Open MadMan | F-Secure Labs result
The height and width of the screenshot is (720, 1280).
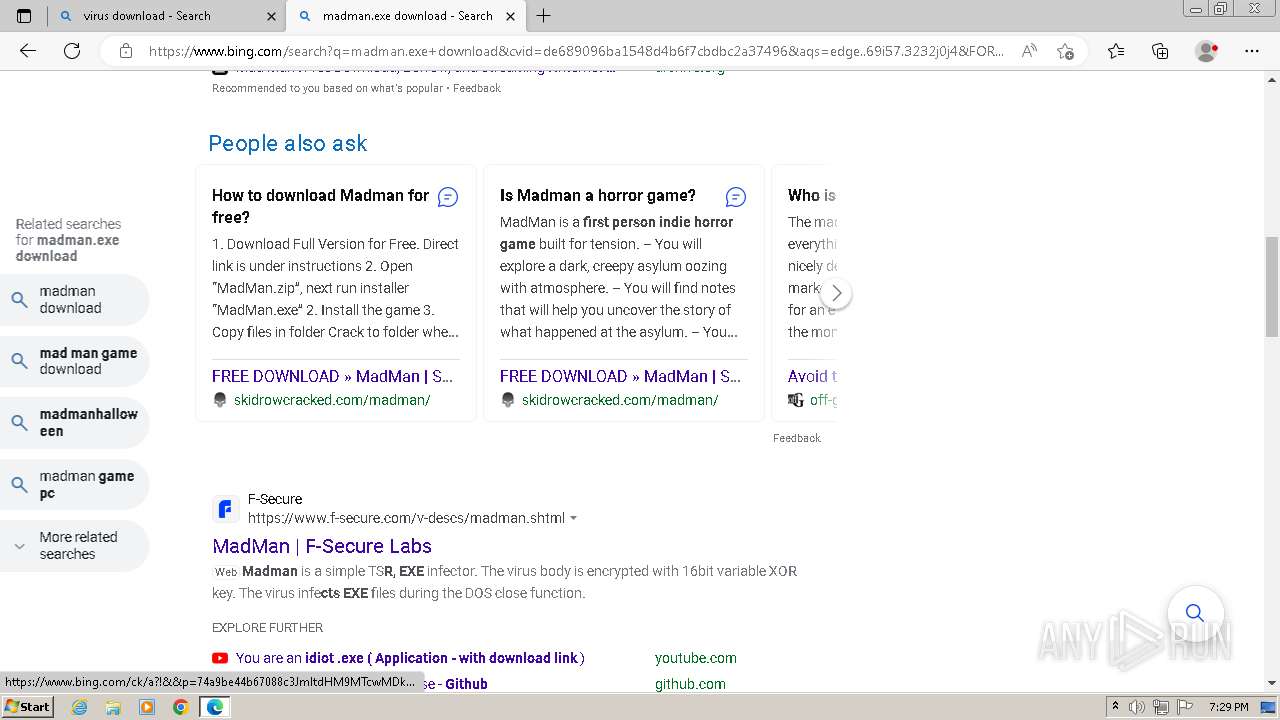coord(322,546)
